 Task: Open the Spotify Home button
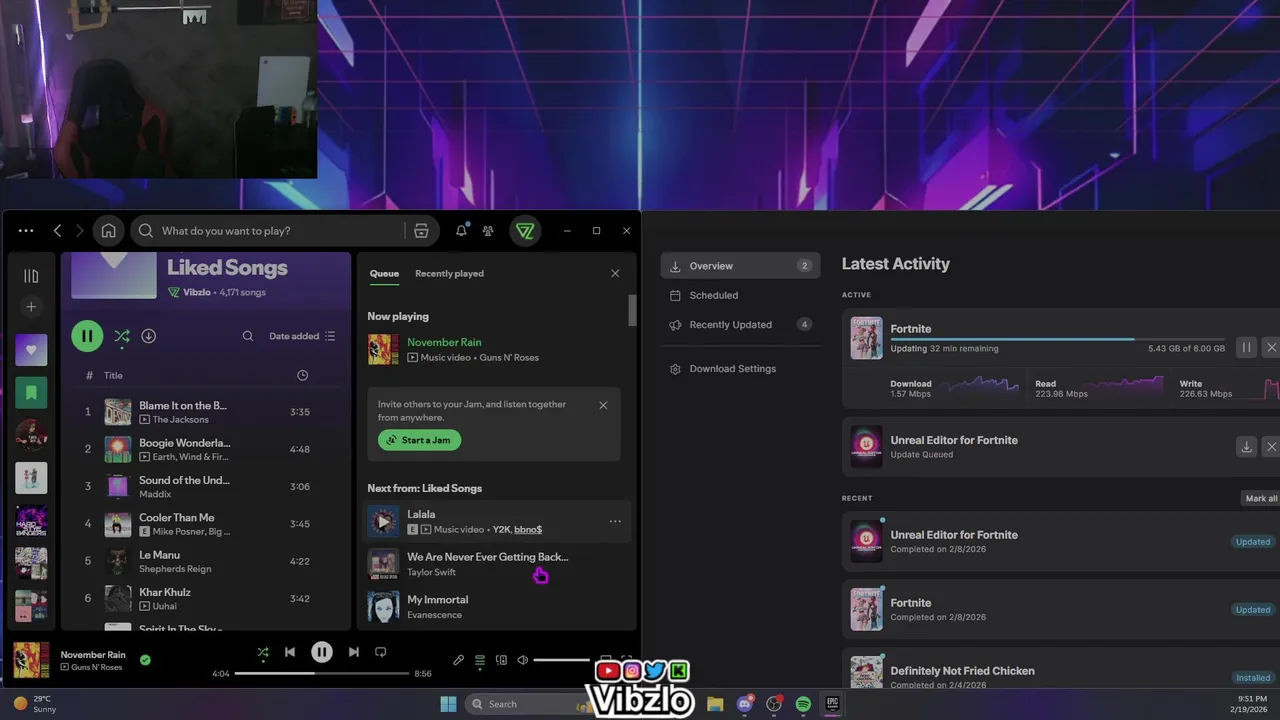[108, 231]
